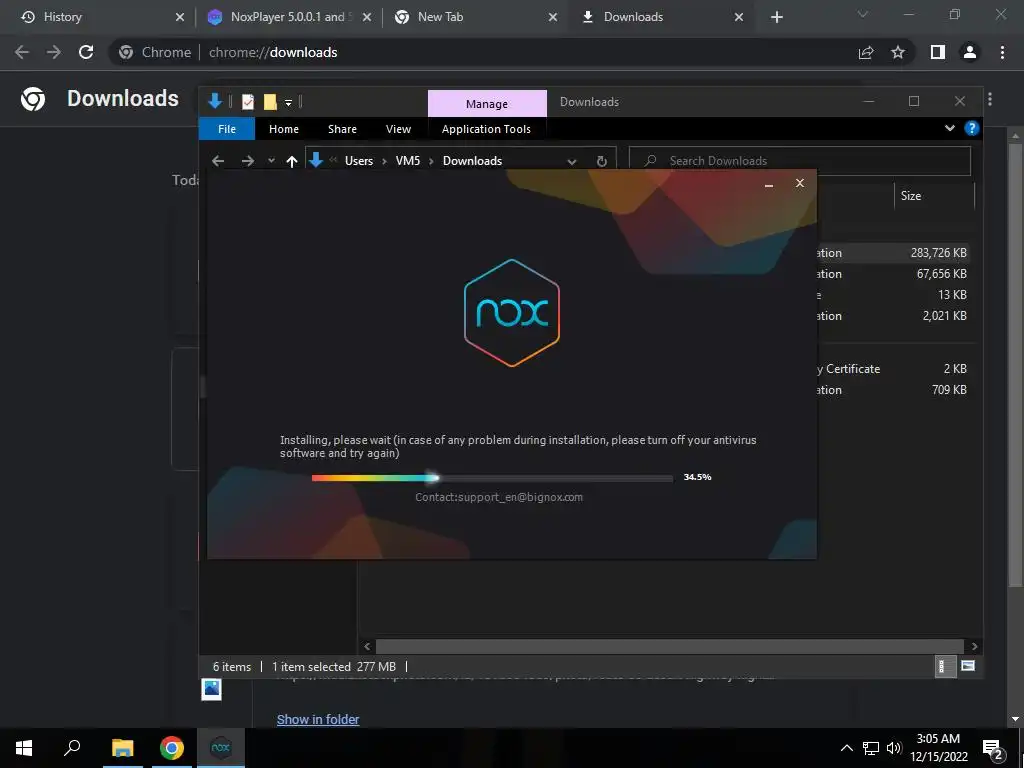This screenshot has height=768, width=1024.
Task: Open Chrome from the taskbar
Action: coord(172,748)
